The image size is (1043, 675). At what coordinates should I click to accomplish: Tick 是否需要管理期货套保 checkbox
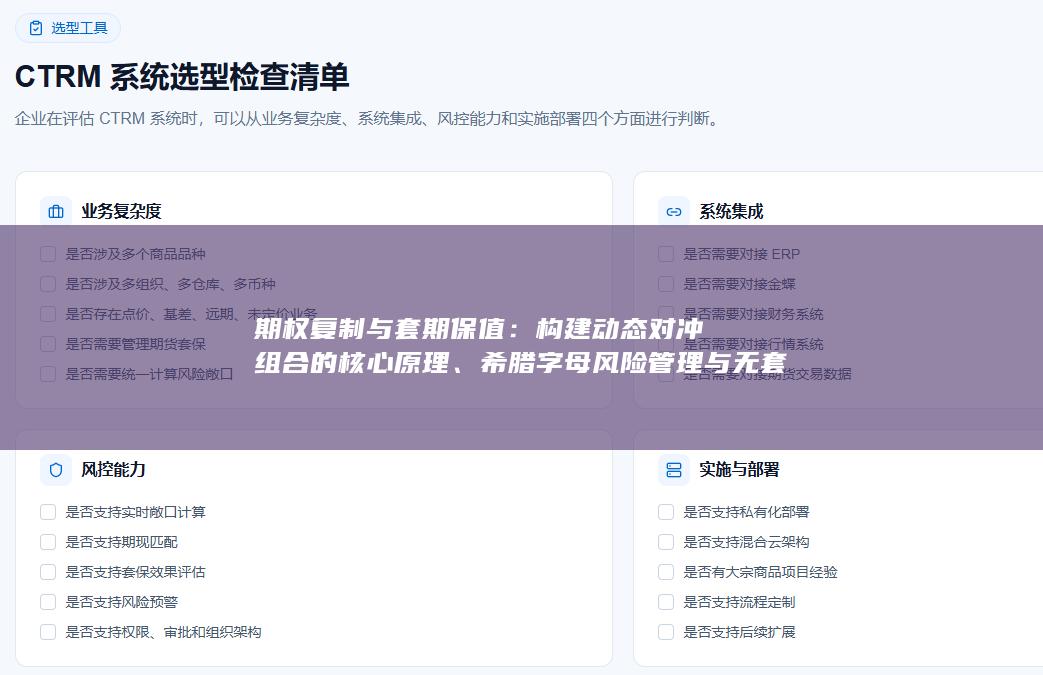[x=48, y=344]
